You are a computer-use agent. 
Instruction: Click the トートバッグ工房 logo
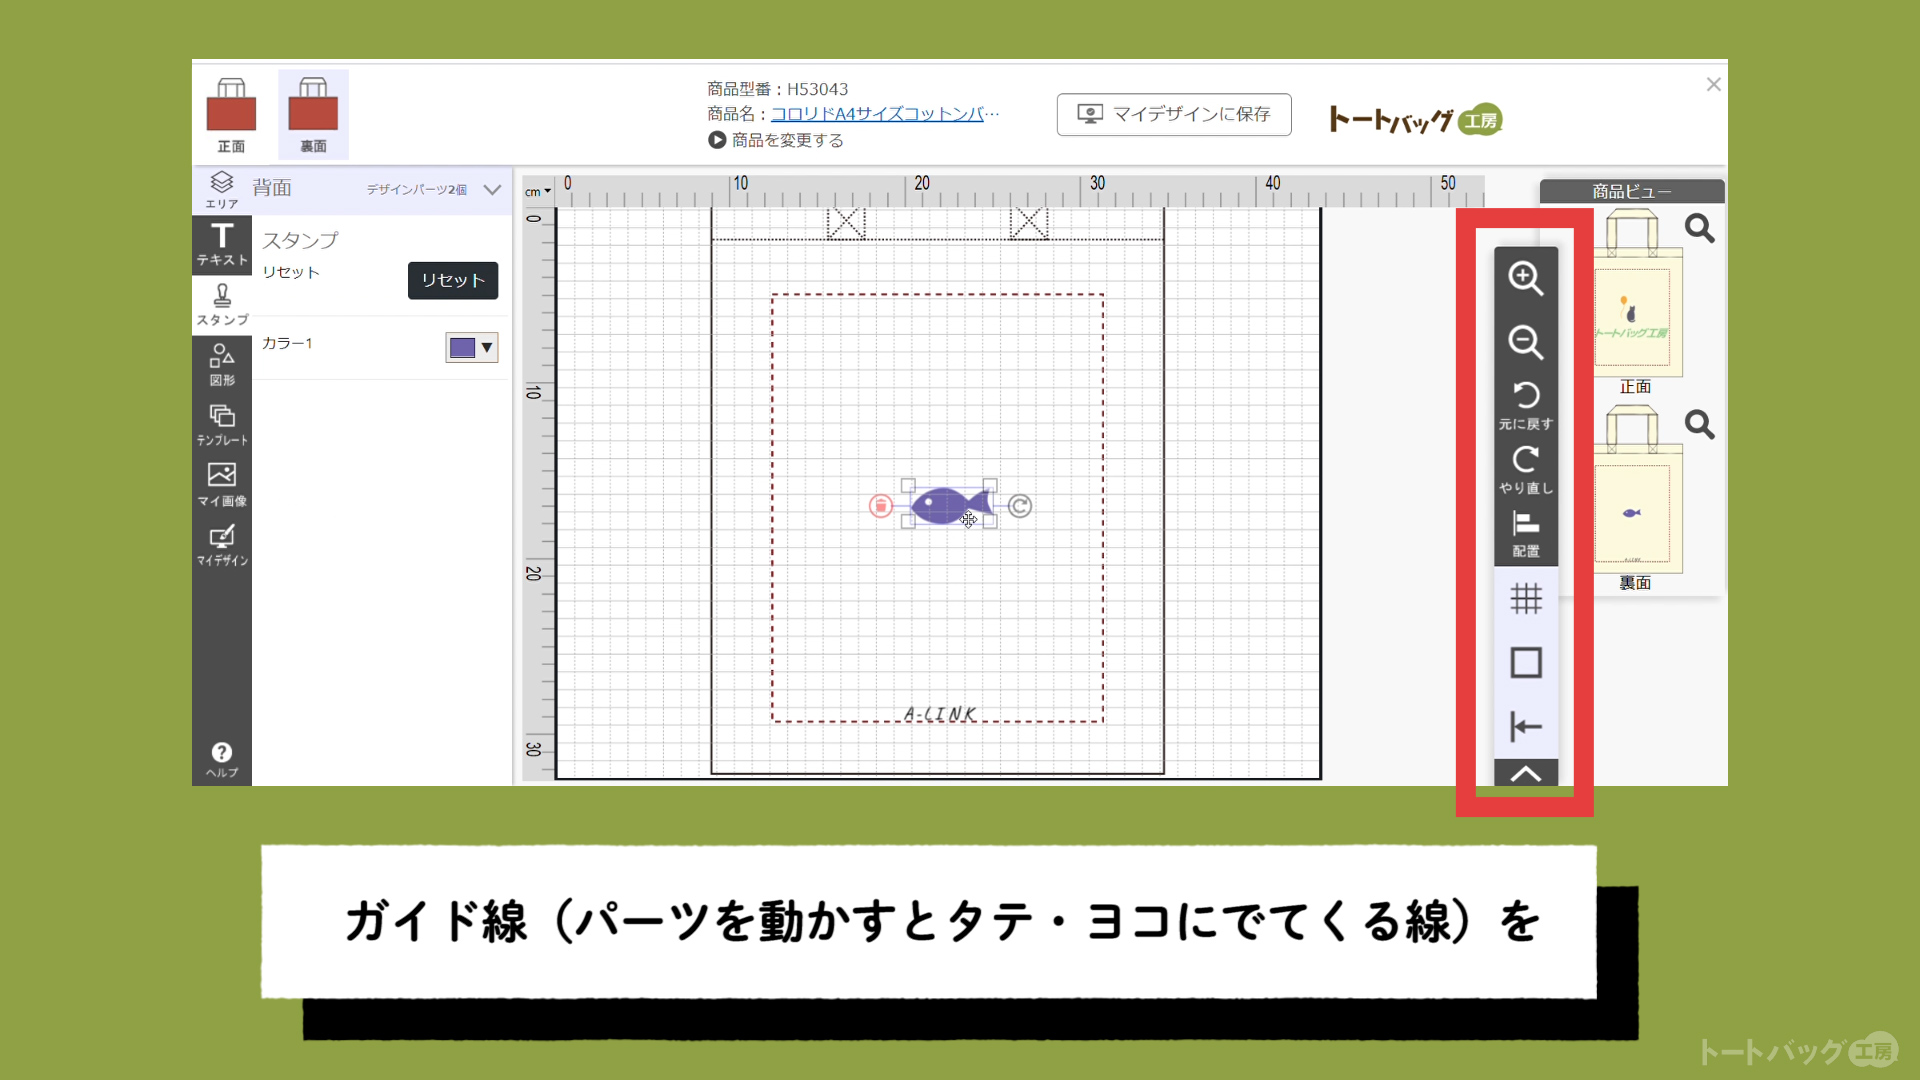(1416, 120)
